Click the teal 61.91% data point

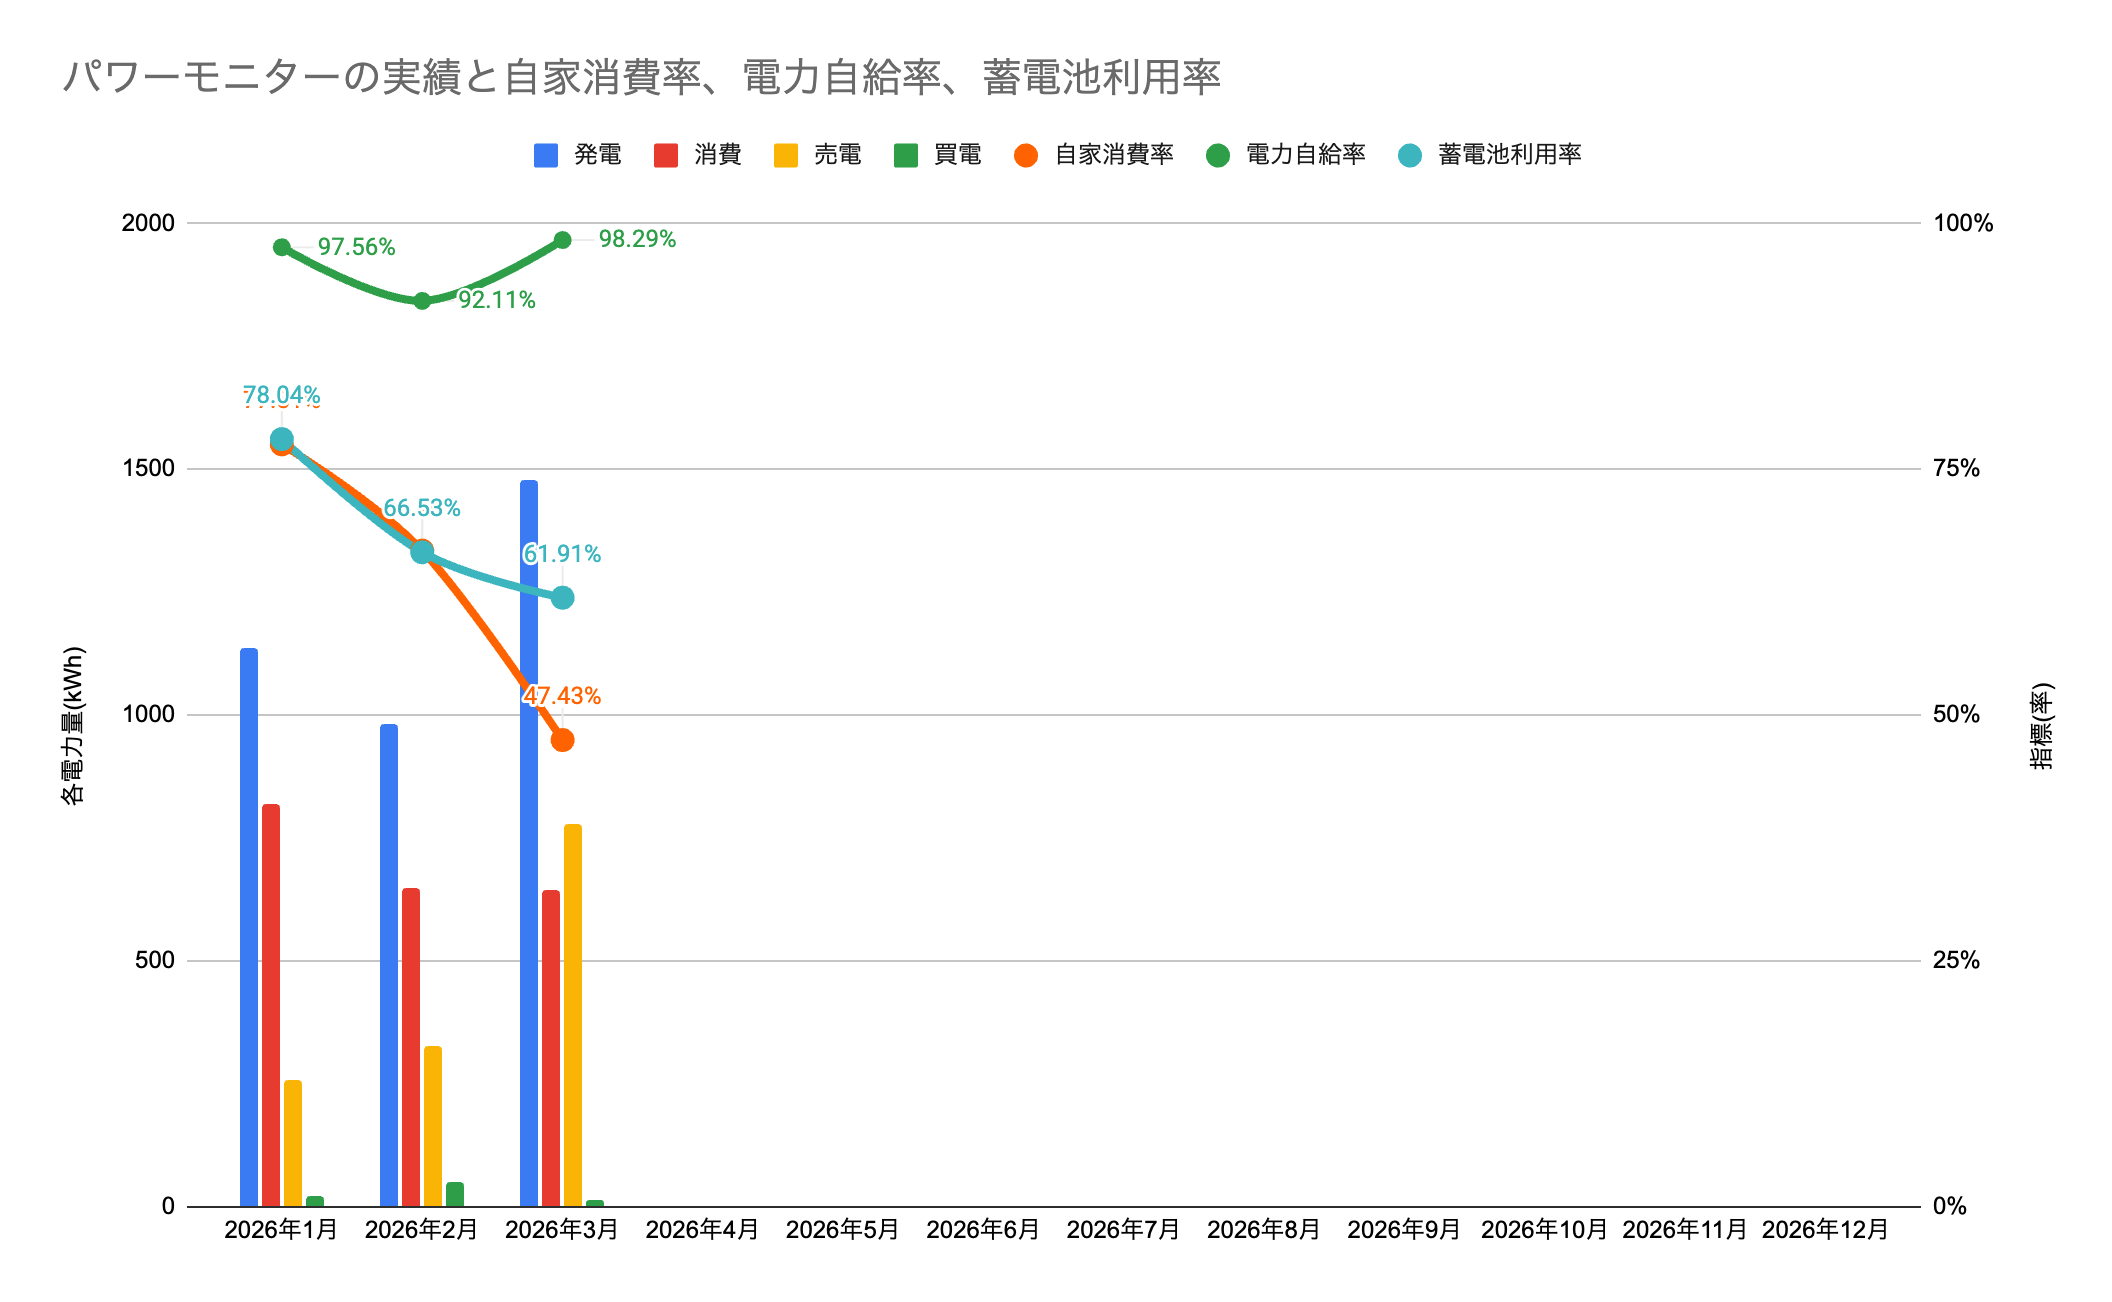pos(562,598)
